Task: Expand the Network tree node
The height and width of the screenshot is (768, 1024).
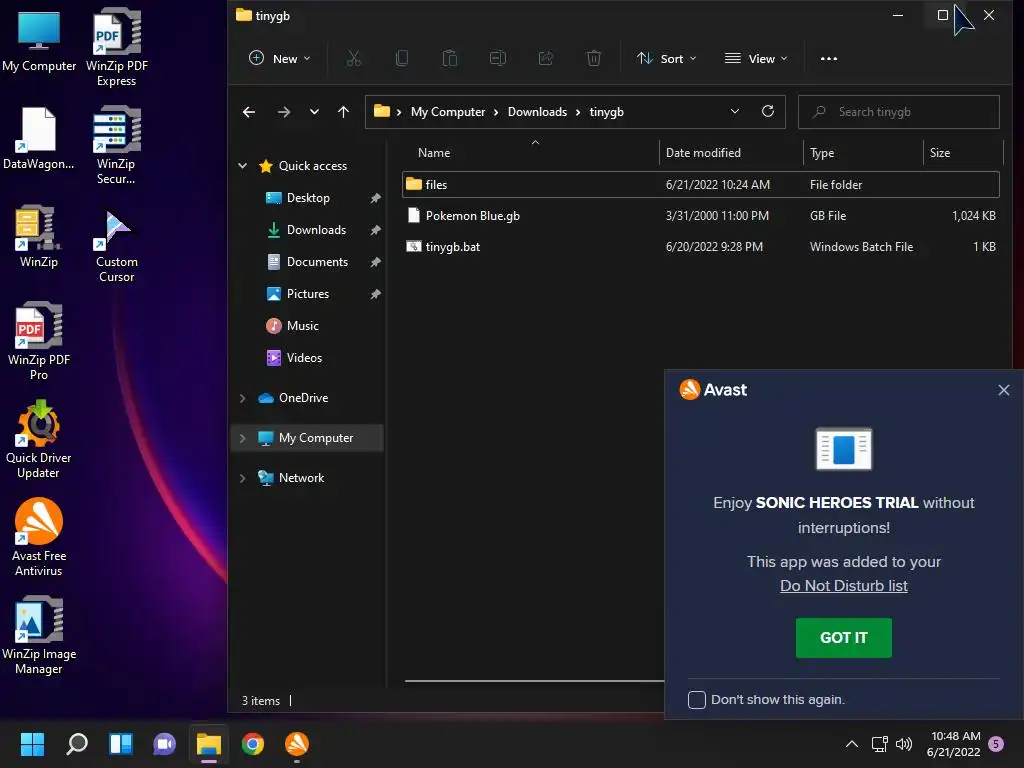Action: pyautogui.click(x=242, y=478)
